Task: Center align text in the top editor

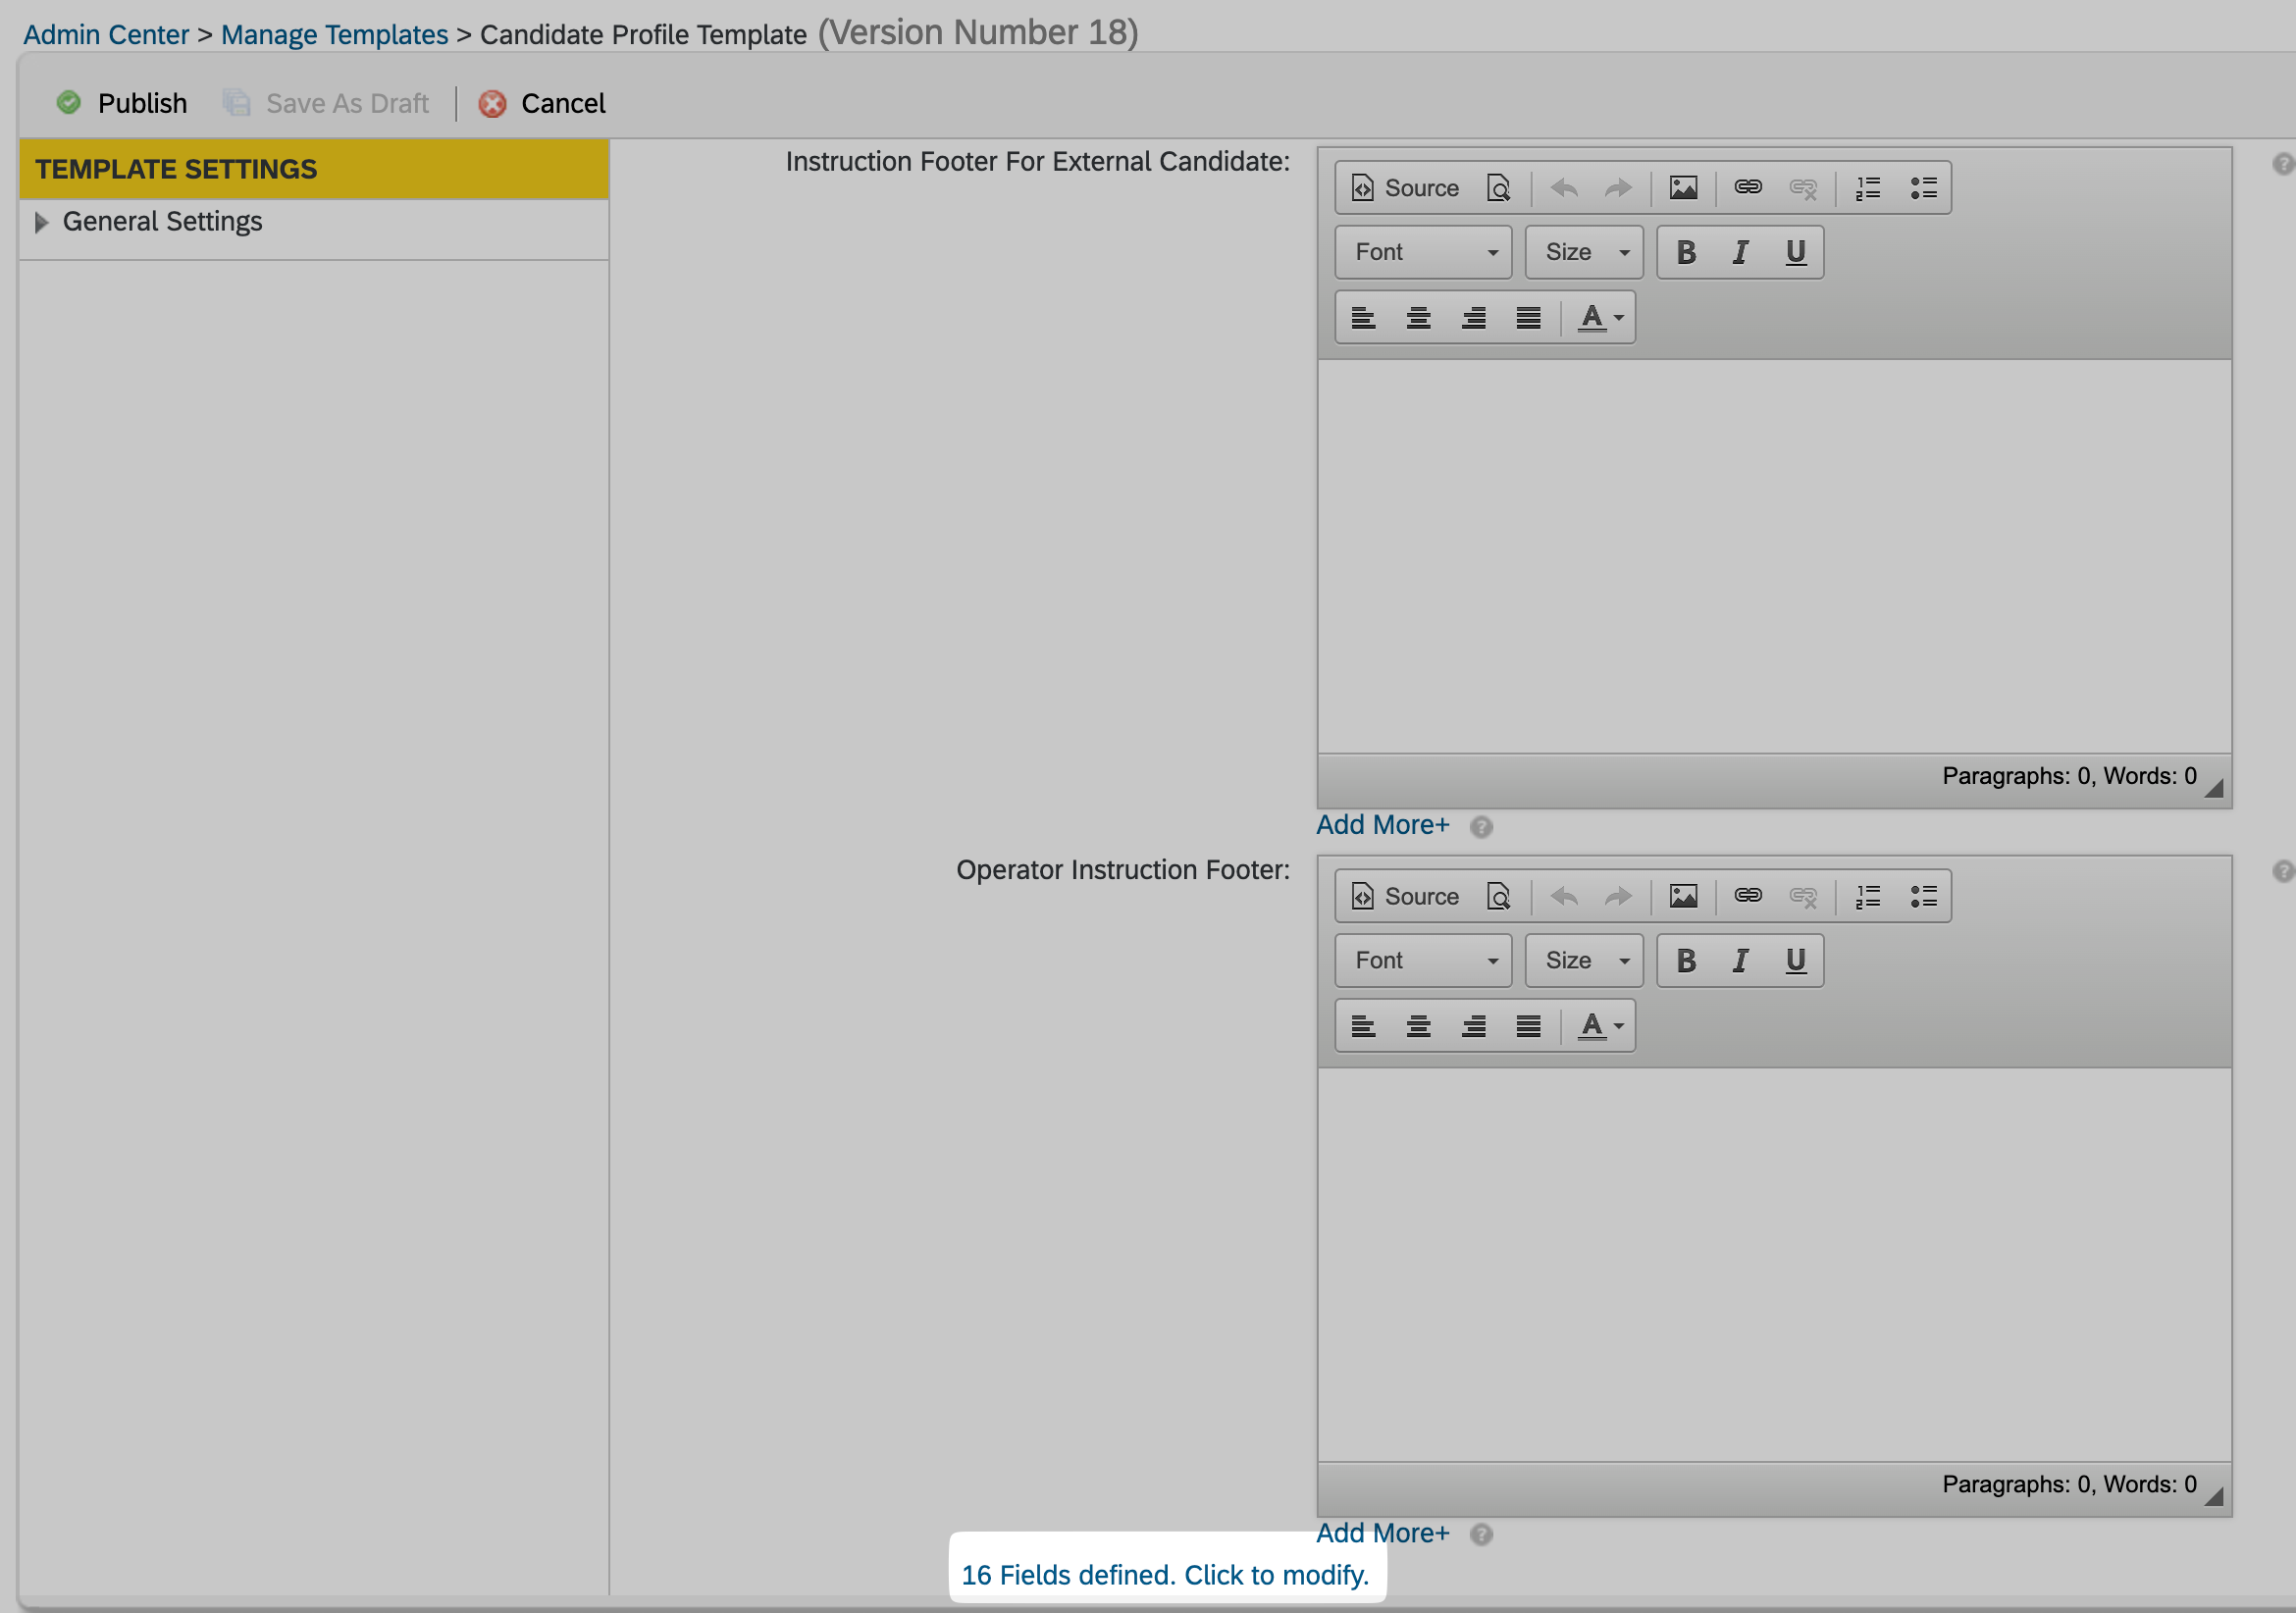Action: [x=1418, y=318]
